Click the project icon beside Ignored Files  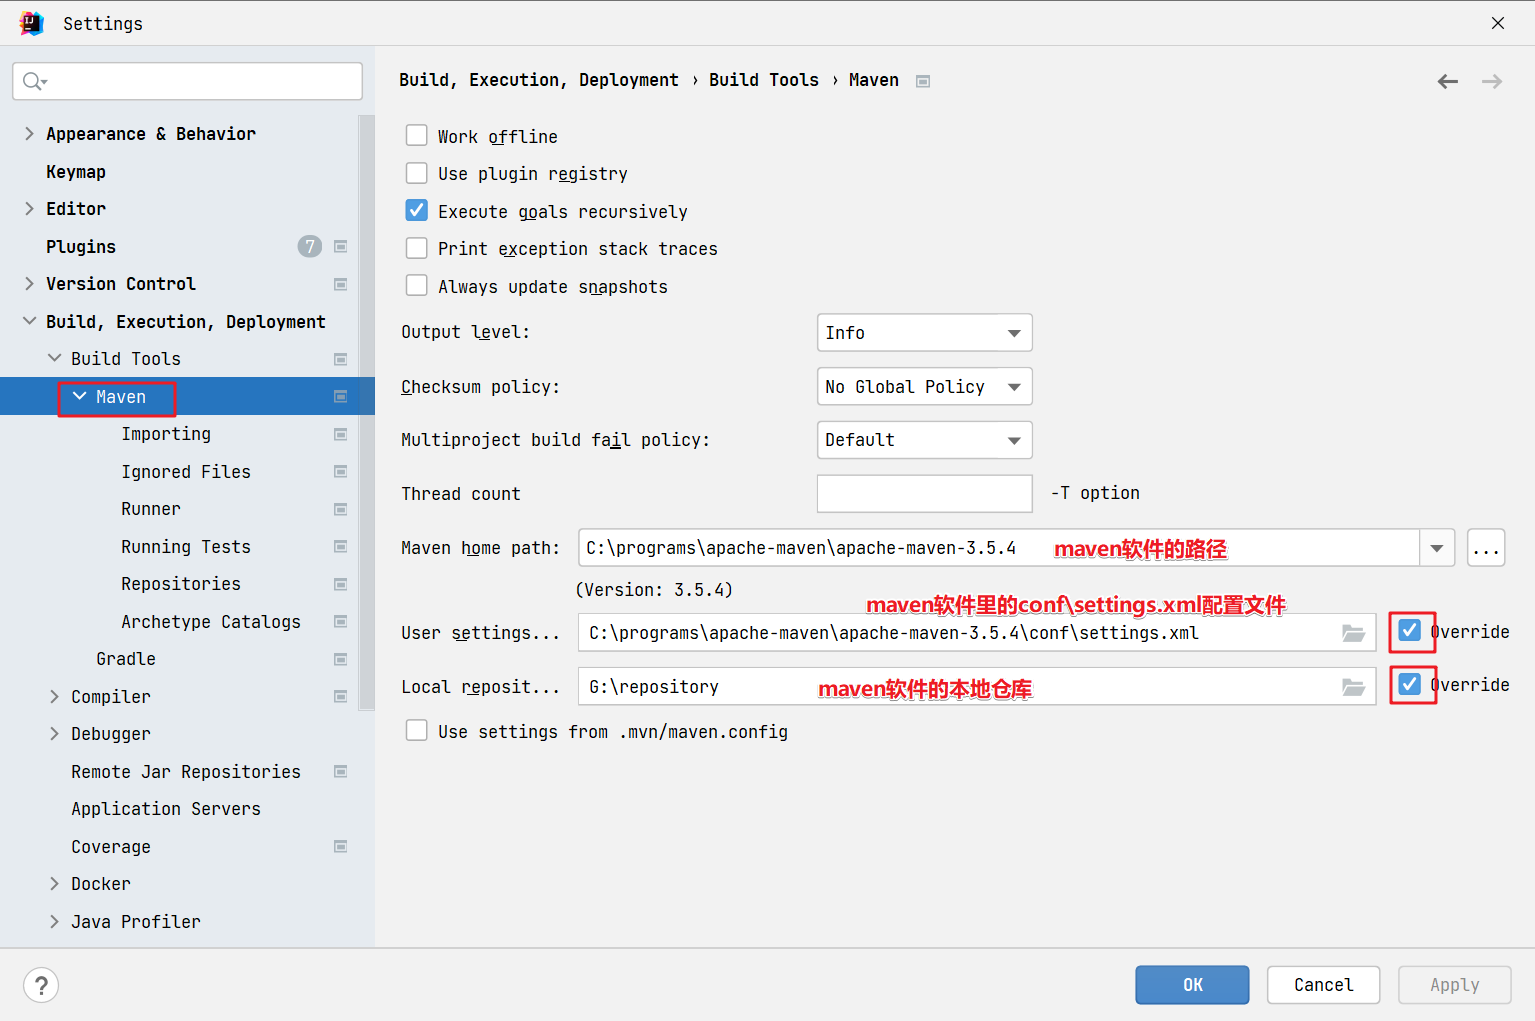[x=340, y=472]
